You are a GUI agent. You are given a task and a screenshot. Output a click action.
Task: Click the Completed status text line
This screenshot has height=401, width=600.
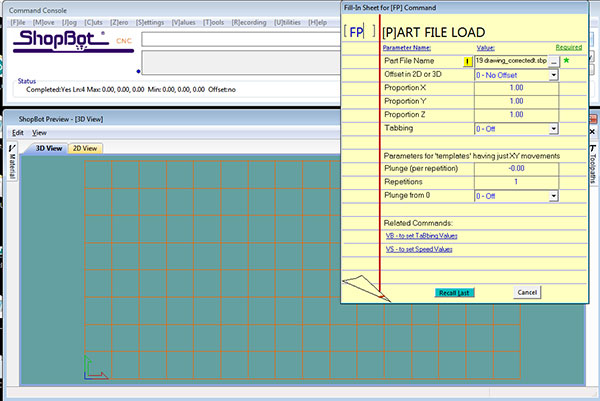coord(131,90)
